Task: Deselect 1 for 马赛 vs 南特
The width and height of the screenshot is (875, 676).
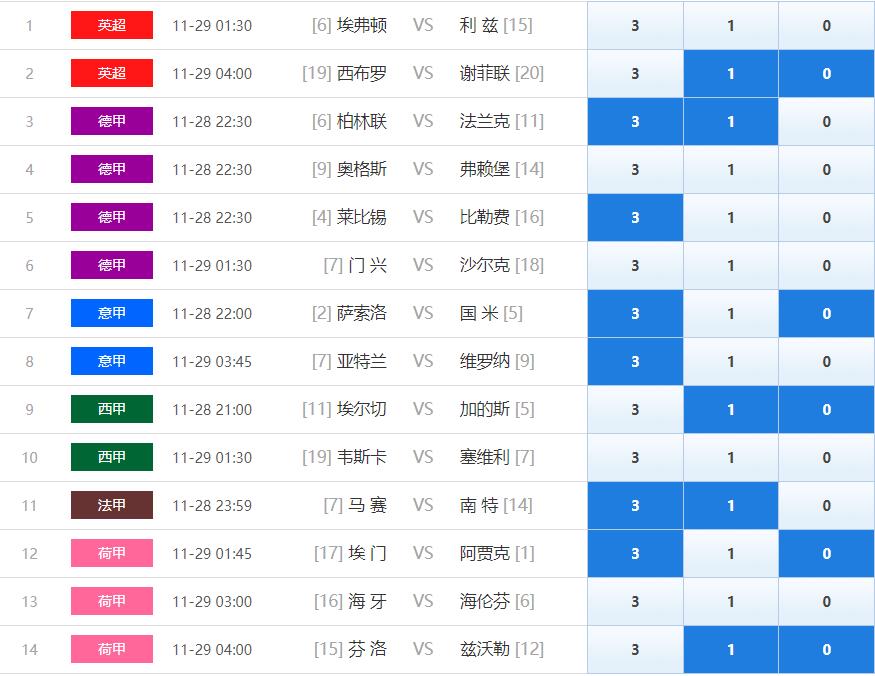Action: click(731, 505)
